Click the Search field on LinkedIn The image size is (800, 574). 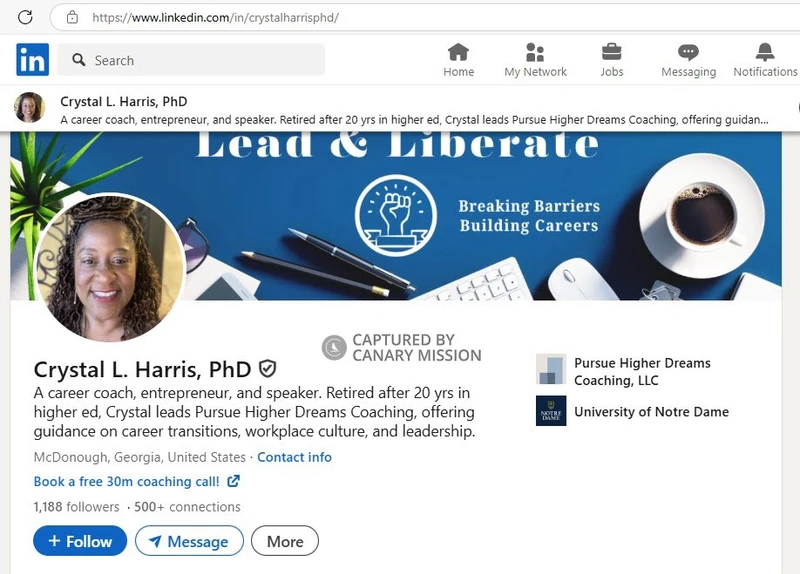[x=191, y=60]
